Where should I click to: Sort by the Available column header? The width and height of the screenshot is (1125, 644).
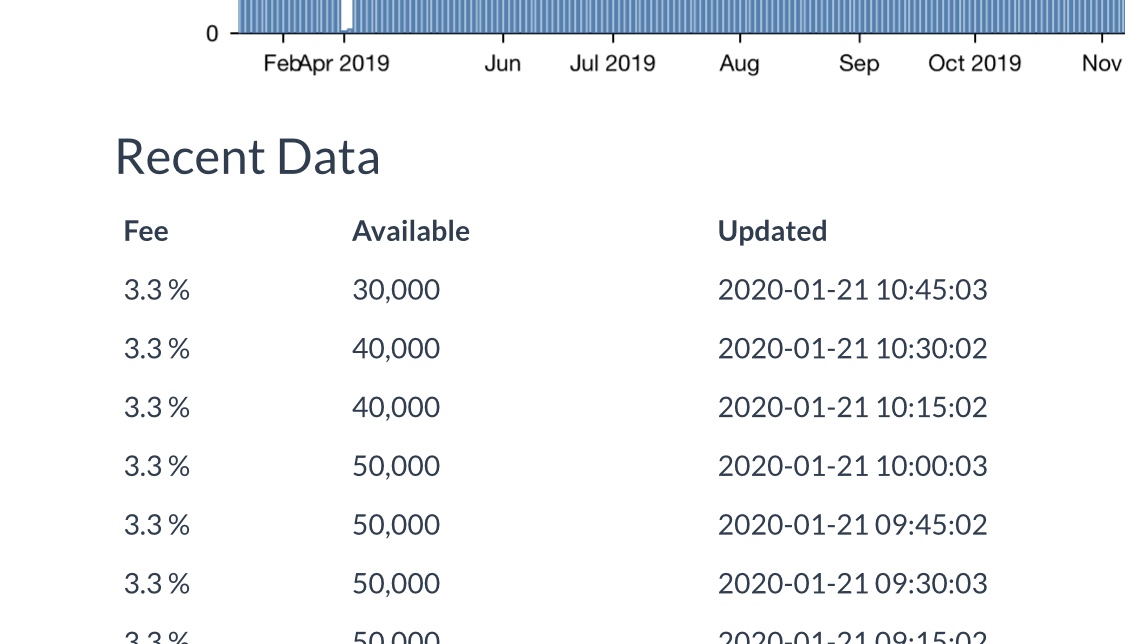[411, 231]
